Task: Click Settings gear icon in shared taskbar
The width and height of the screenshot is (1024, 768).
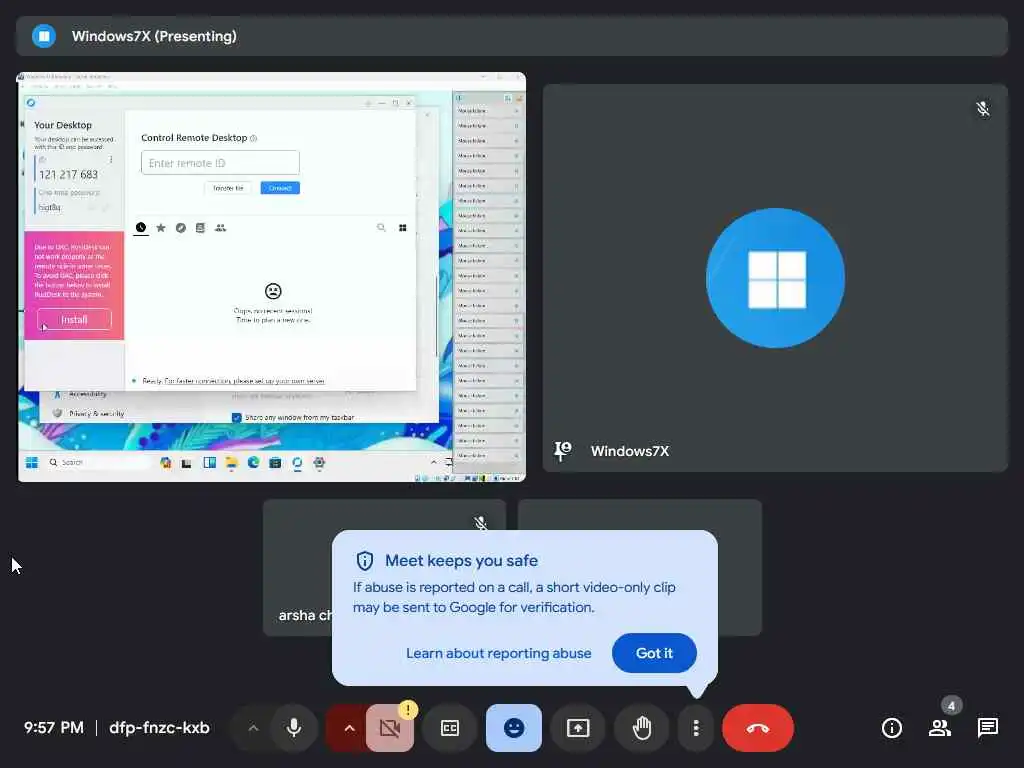Action: click(319, 462)
